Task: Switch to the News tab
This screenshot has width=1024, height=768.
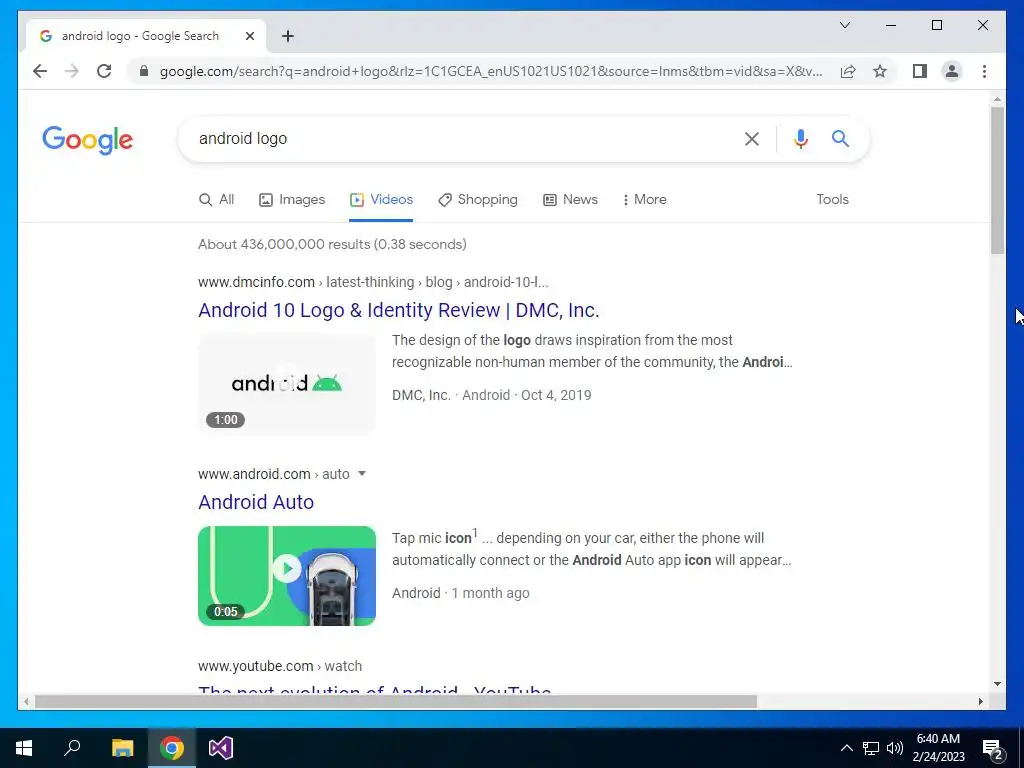Action: point(570,199)
